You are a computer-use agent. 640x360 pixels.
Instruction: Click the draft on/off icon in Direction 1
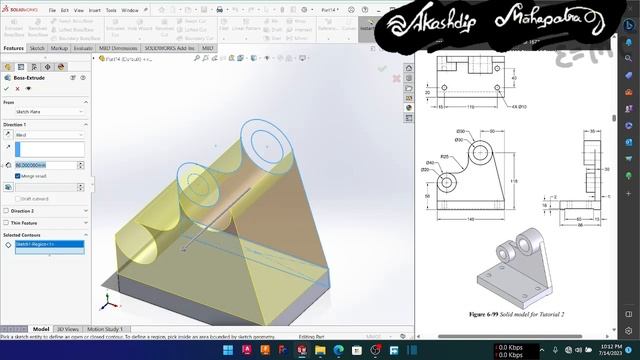(8, 187)
